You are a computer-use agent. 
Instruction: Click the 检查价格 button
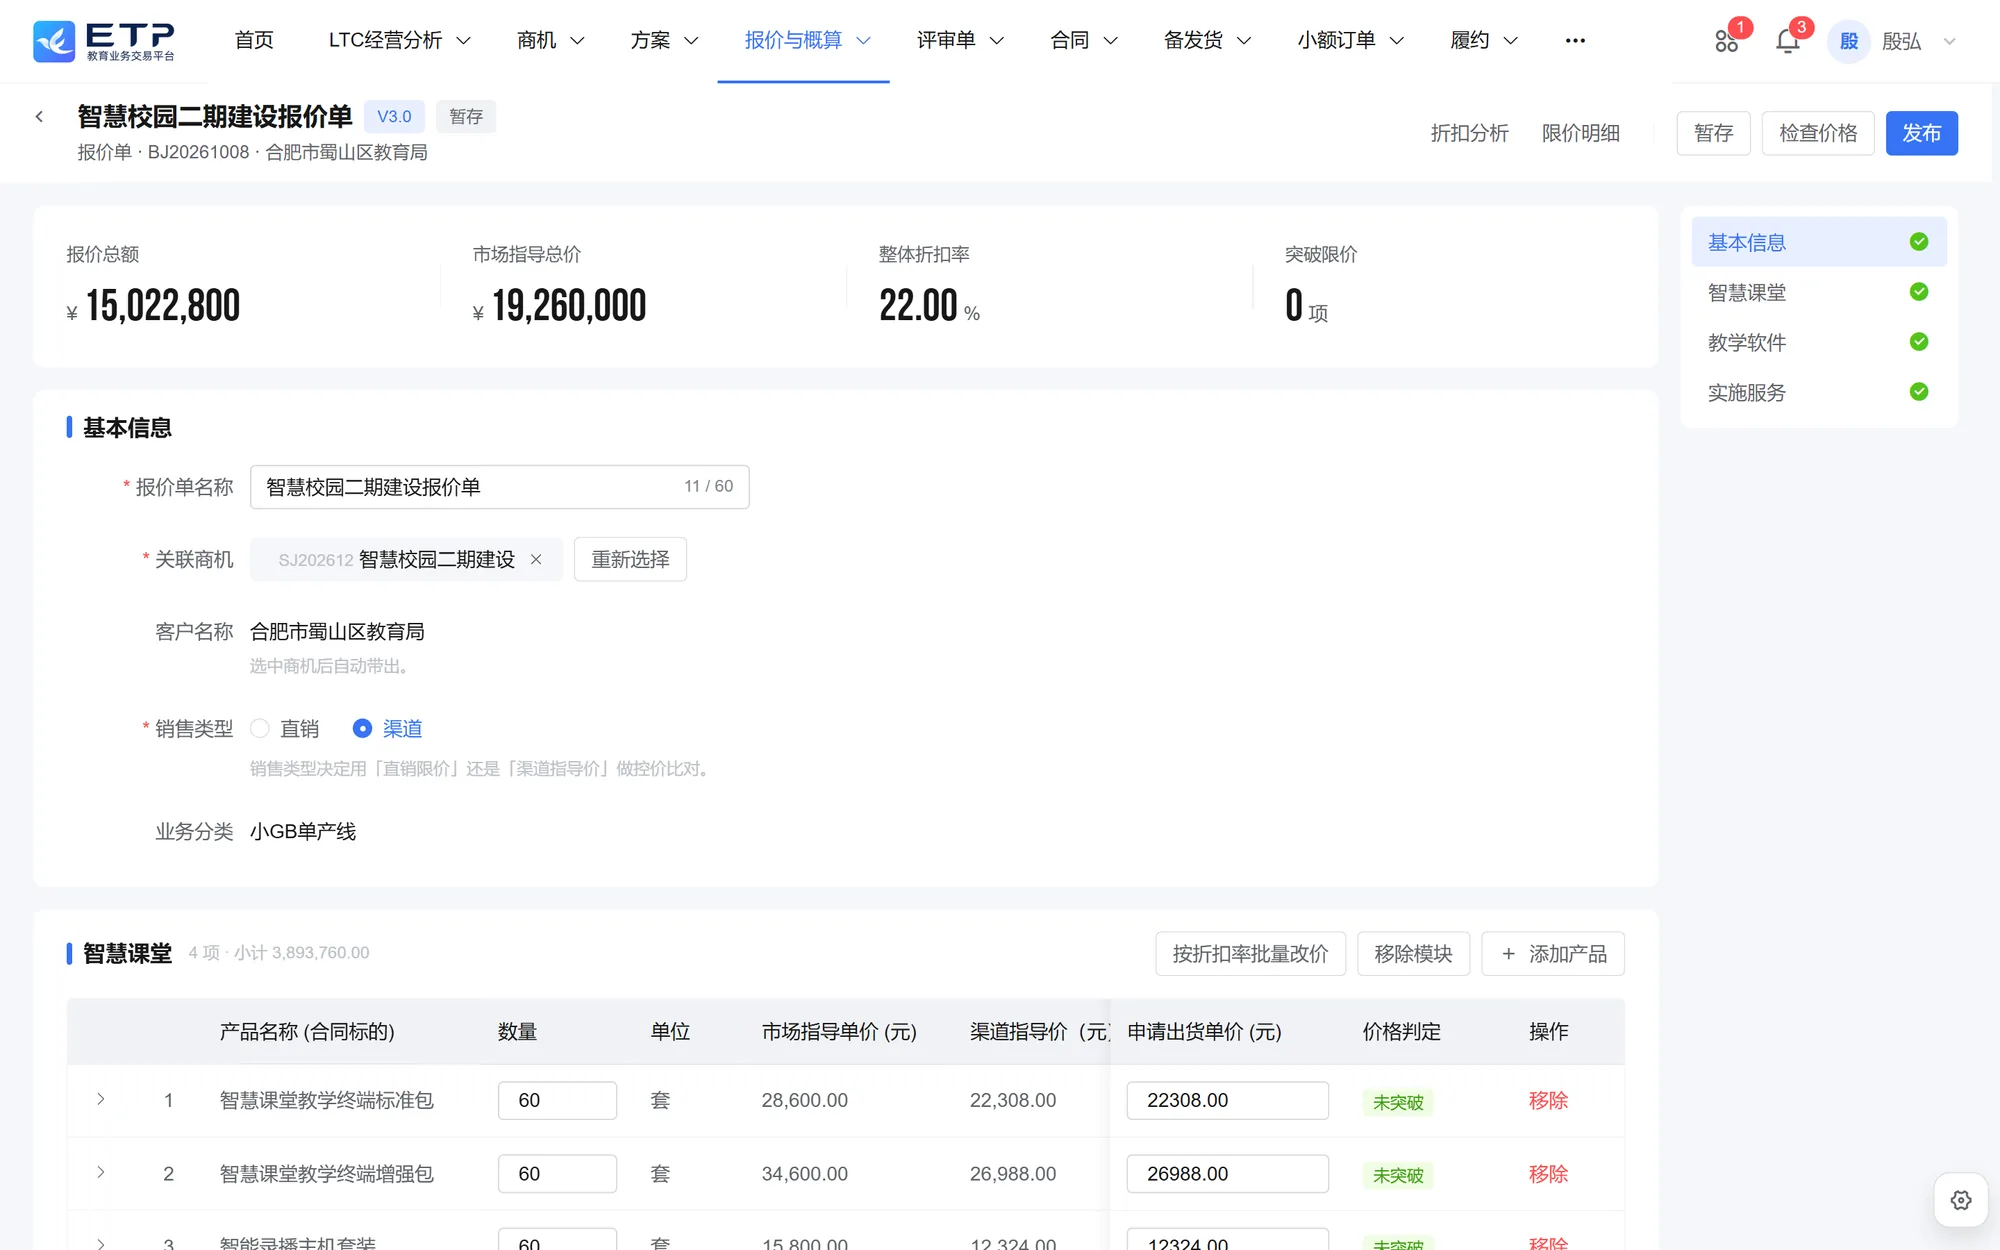point(1817,133)
